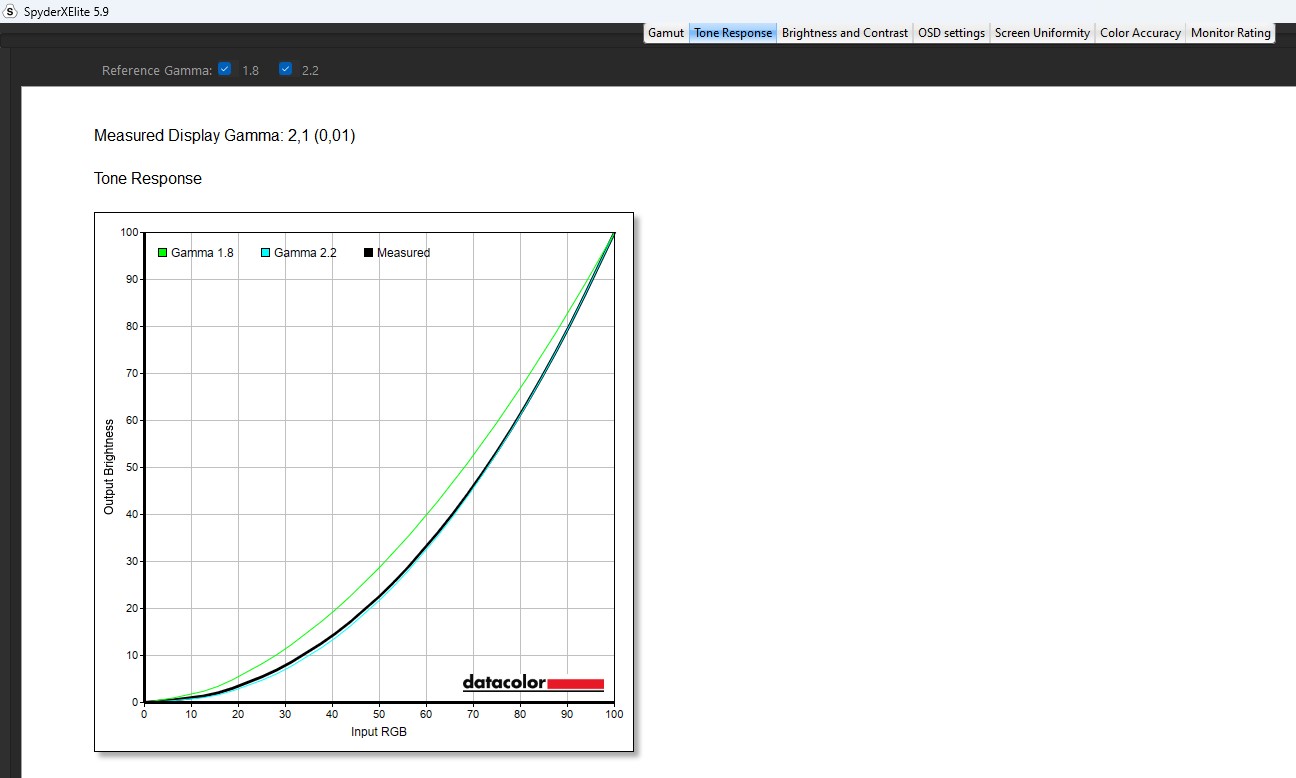Switch to the Color Accuracy tab
This screenshot has width=1296, height=778.
tap(1140, 33)
